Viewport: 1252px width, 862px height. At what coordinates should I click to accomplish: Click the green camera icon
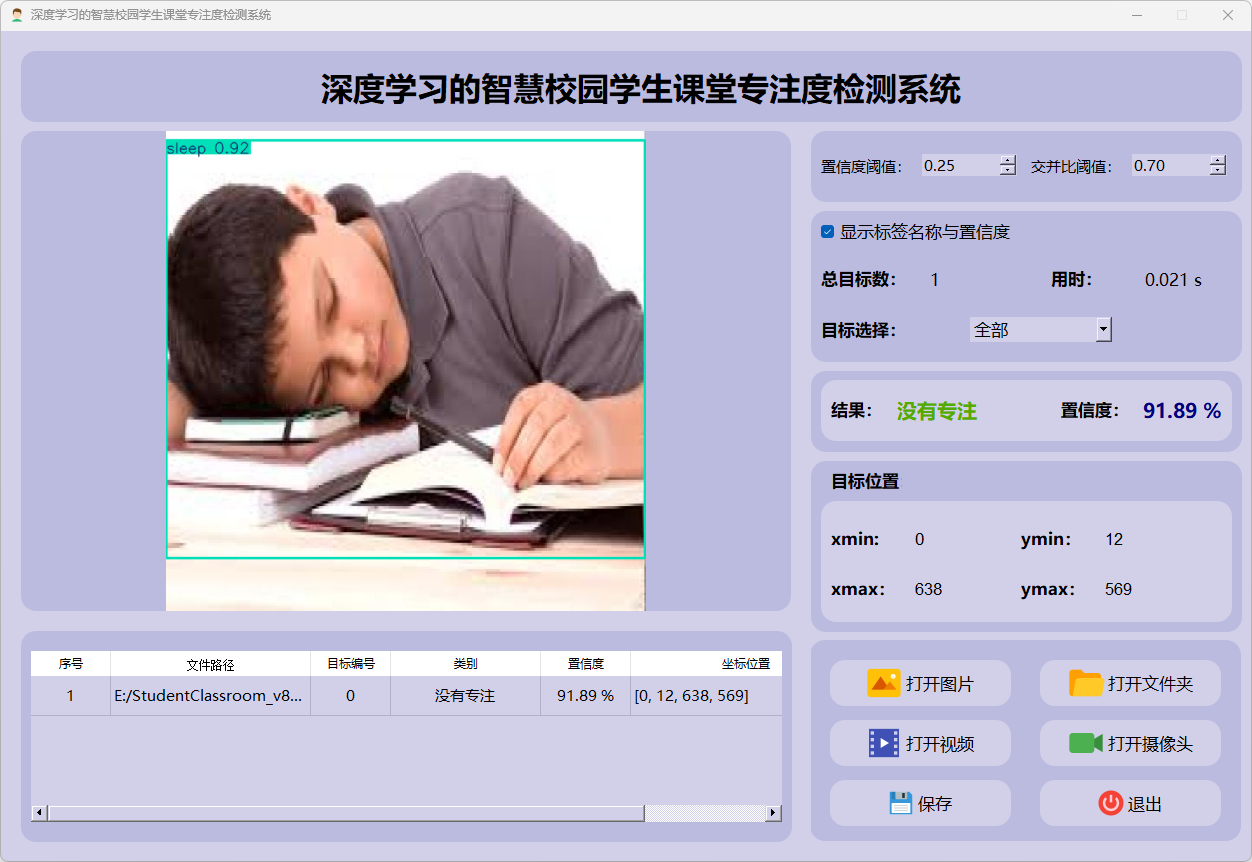tap(1085, 743)
